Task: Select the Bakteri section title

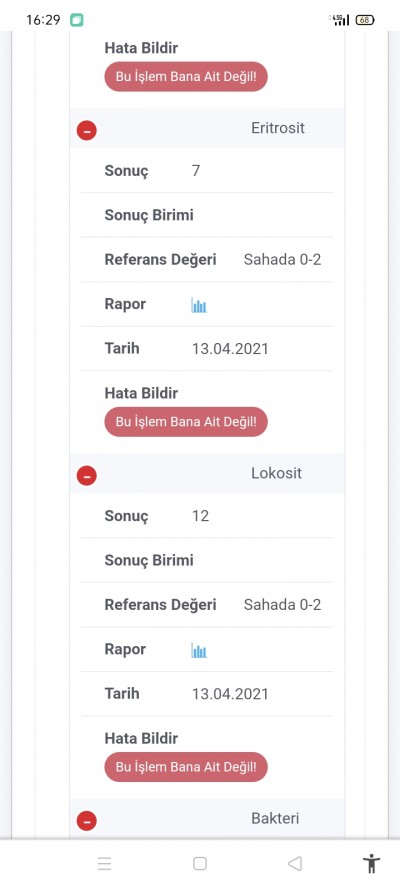Action: coord(275,818)
